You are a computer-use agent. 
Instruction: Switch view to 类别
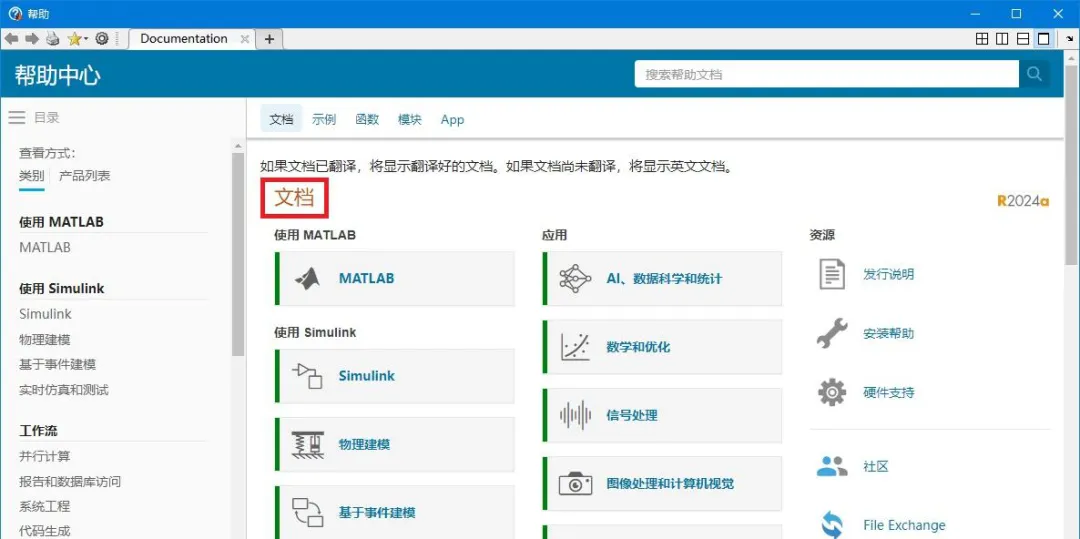tap(32, 176)
